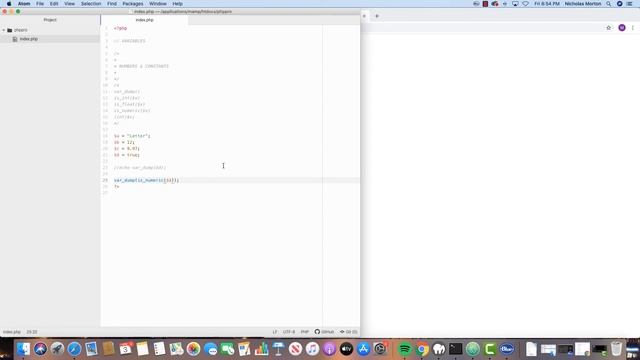Select the index.php editor tab

[x=144, y=20]
